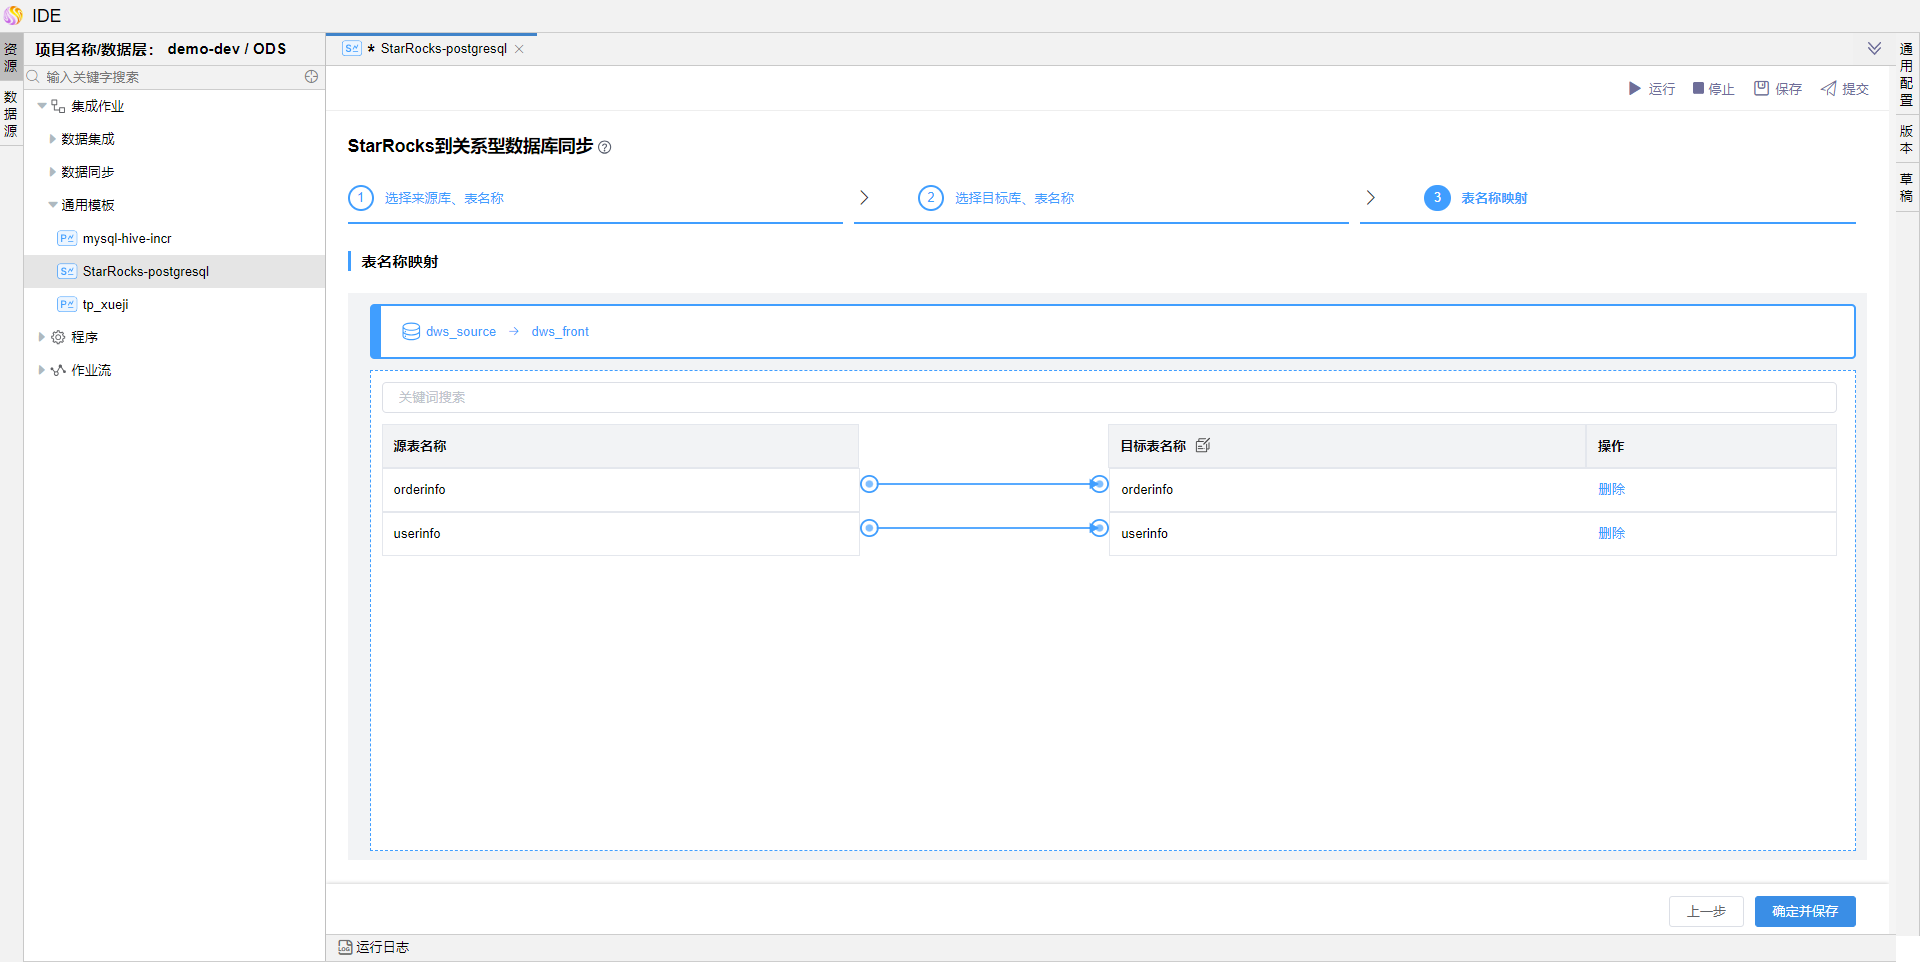Click the Save (保存) toolbar icon

[1761, 89]
